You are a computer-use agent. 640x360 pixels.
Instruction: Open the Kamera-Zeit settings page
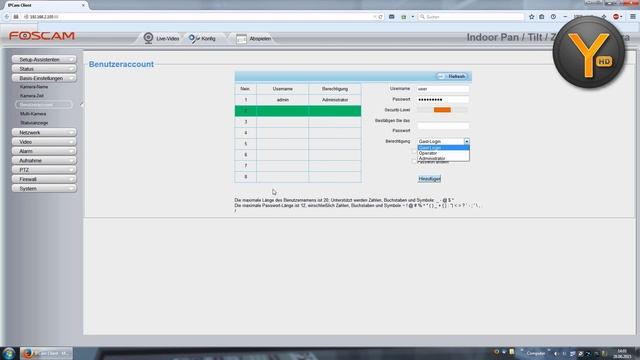(x=32, y=96)
